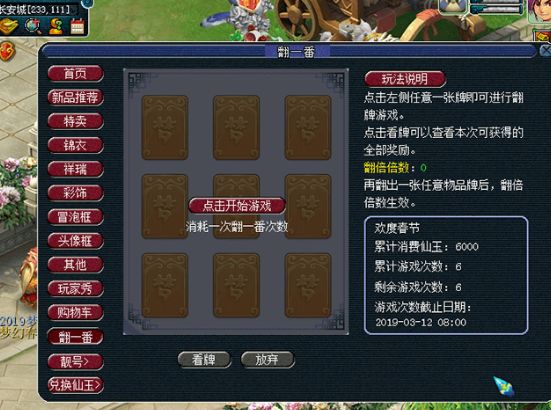The image size is (551, 410).
Task: Open the 购物车 shopping cart
Action: 76,312
